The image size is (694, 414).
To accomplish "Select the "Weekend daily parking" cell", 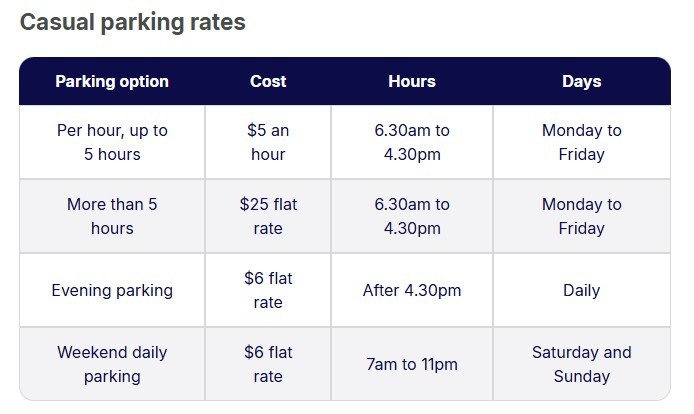I will [x=112, y=364].
